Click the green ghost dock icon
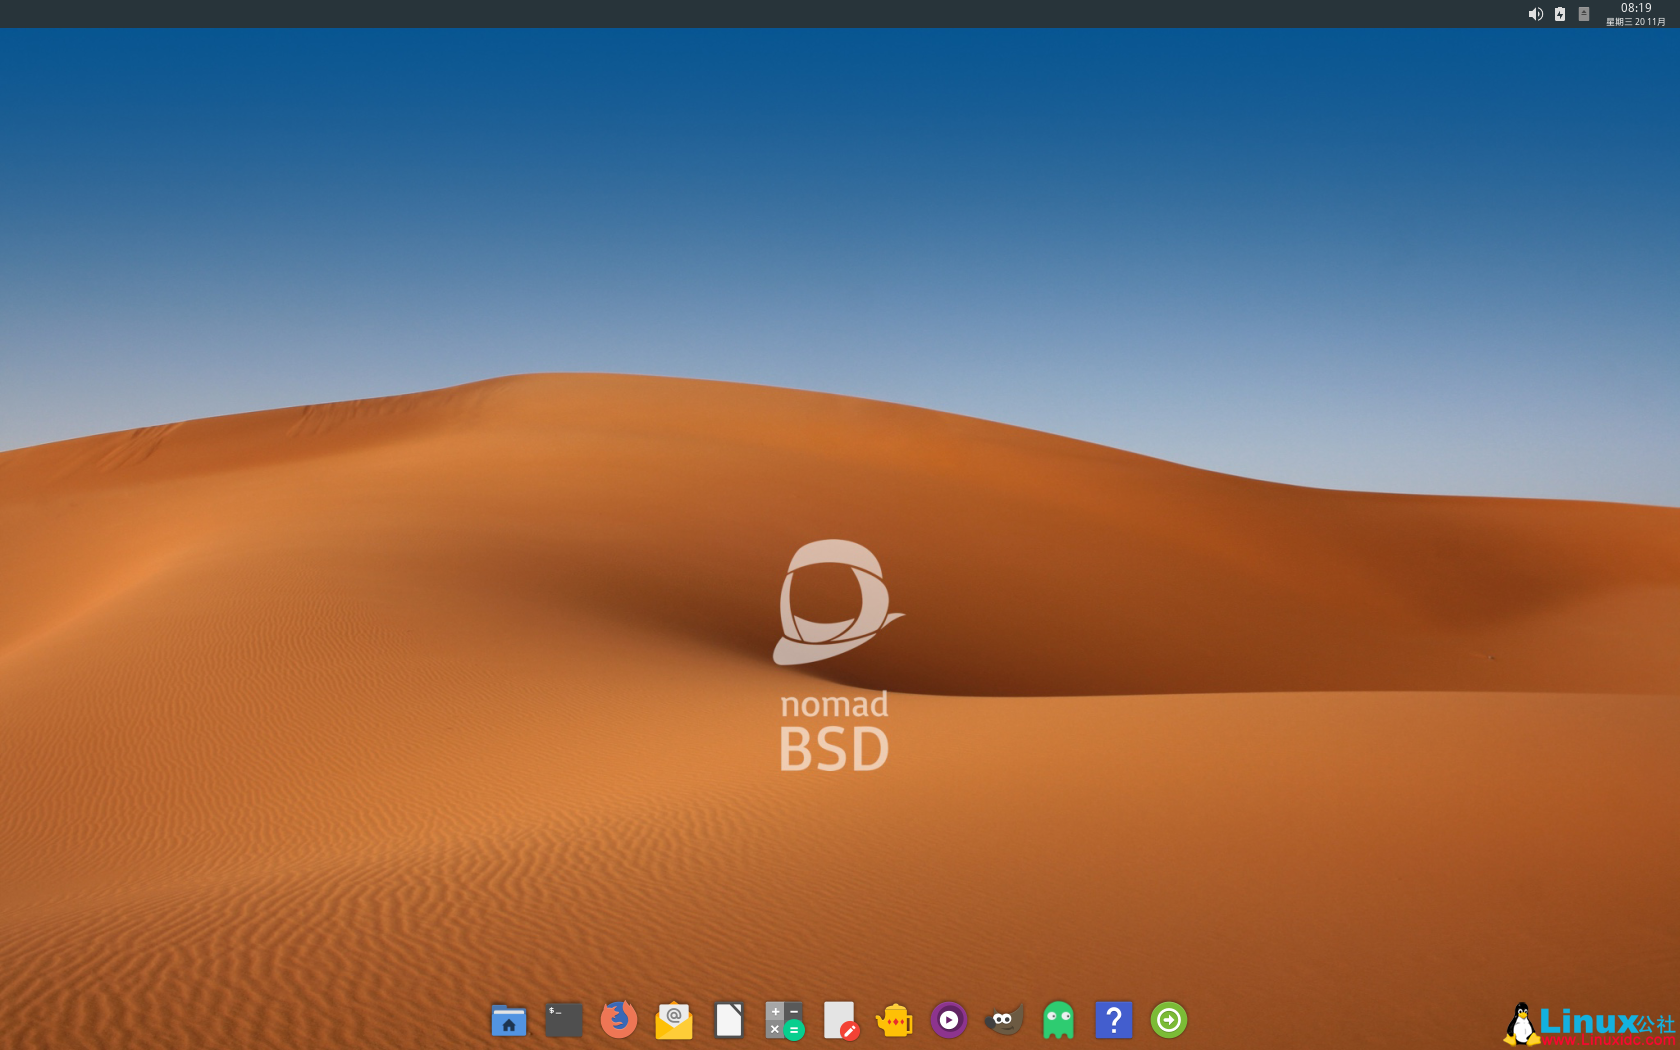This screenshot has width=1680, height=1050. pos(1058,1020)
